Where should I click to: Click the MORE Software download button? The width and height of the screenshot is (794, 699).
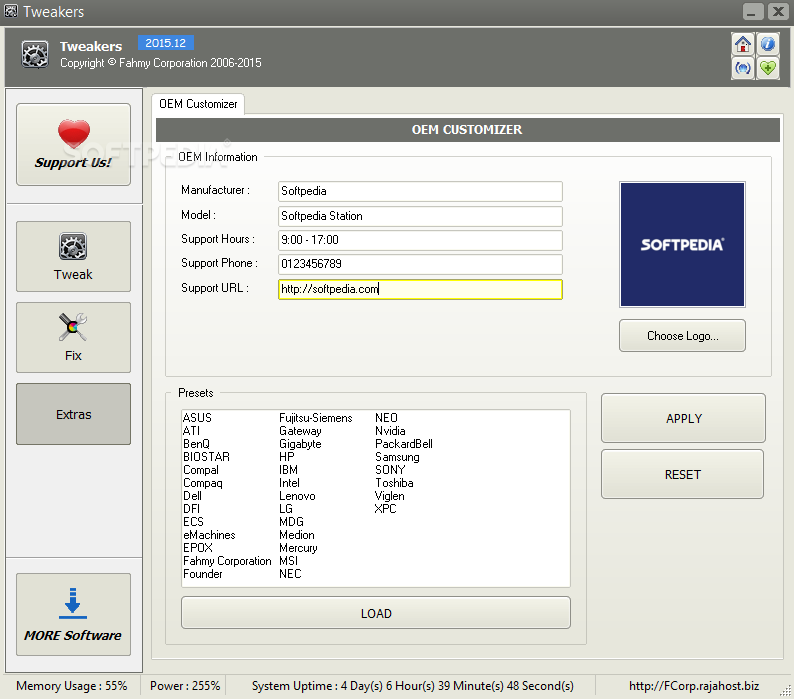(73, 614)
